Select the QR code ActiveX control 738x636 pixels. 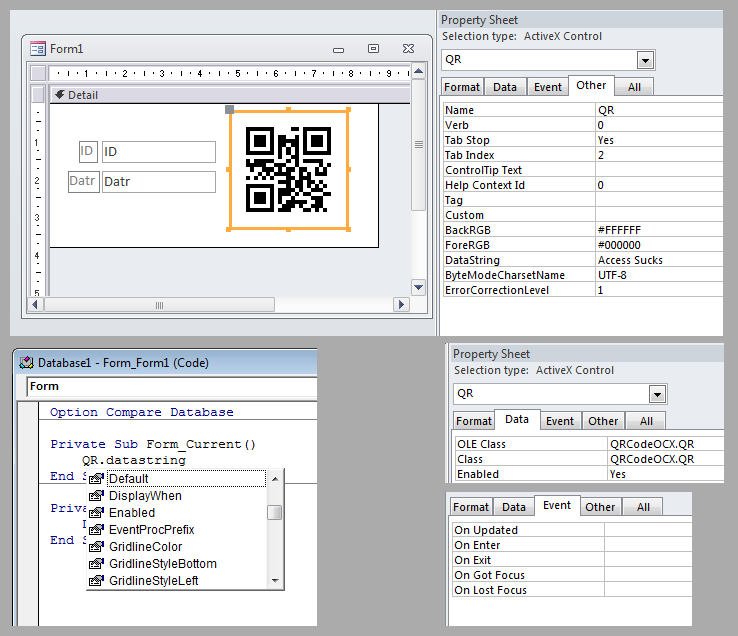[289, 170]
